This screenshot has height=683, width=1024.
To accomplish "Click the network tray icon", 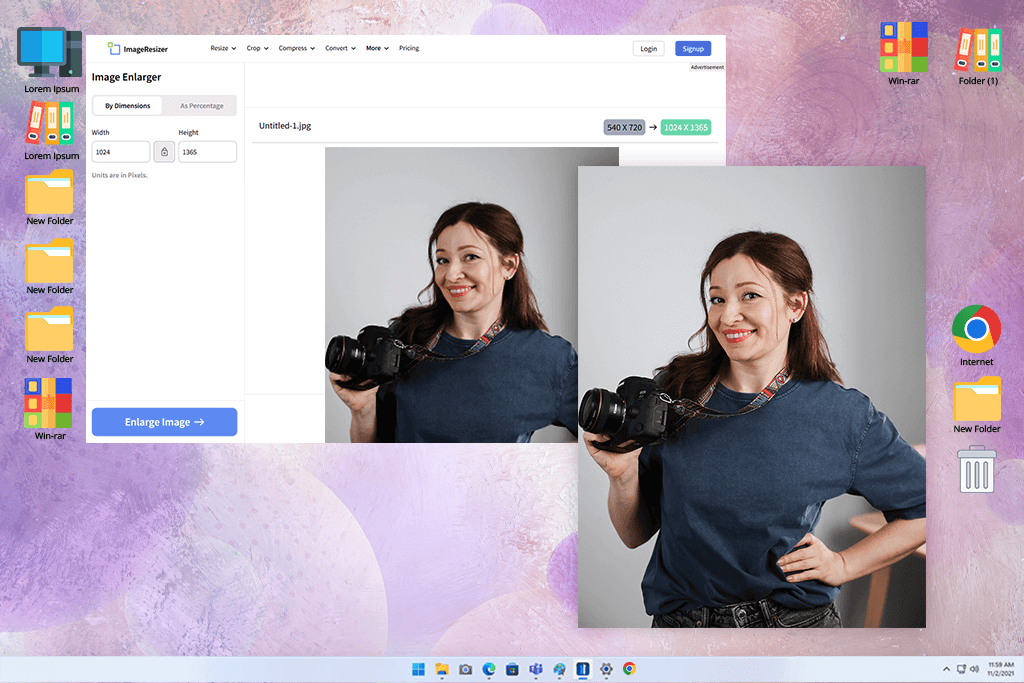I will tap(961, 669).
